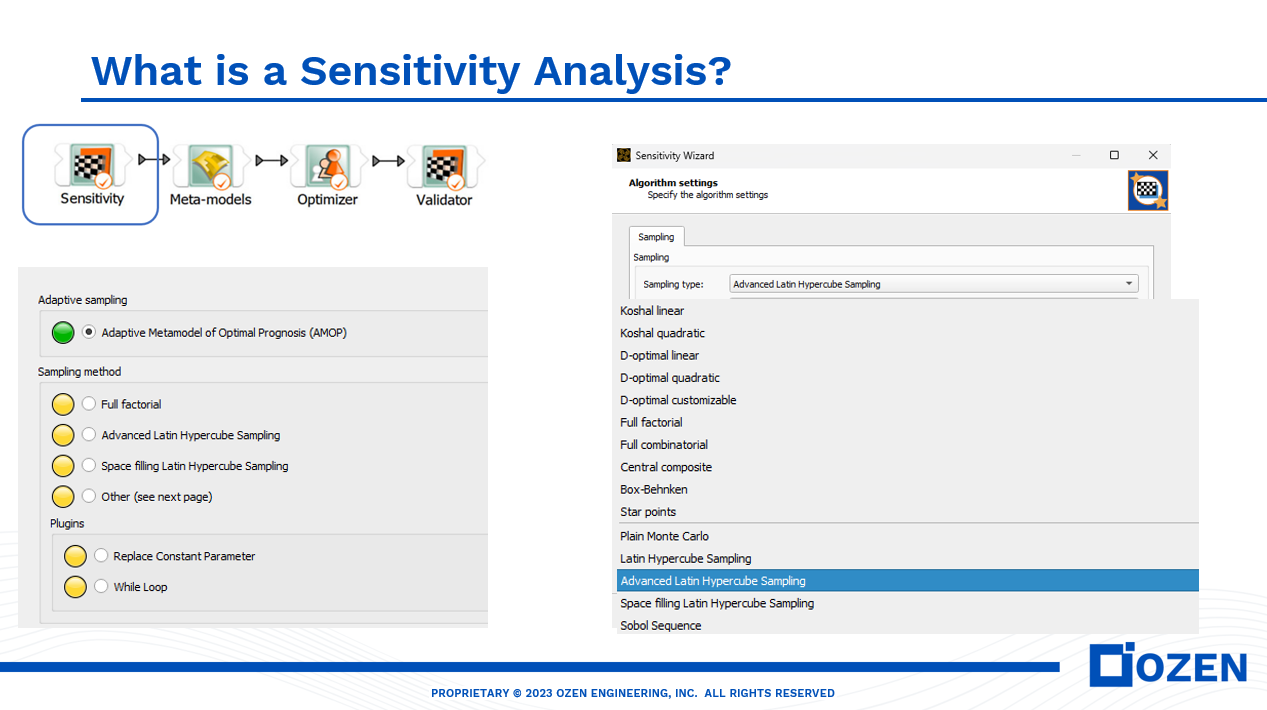Click the Sensitivity Wizard title bar icon
Screen dimensions: 1267x710
point(624,155)
